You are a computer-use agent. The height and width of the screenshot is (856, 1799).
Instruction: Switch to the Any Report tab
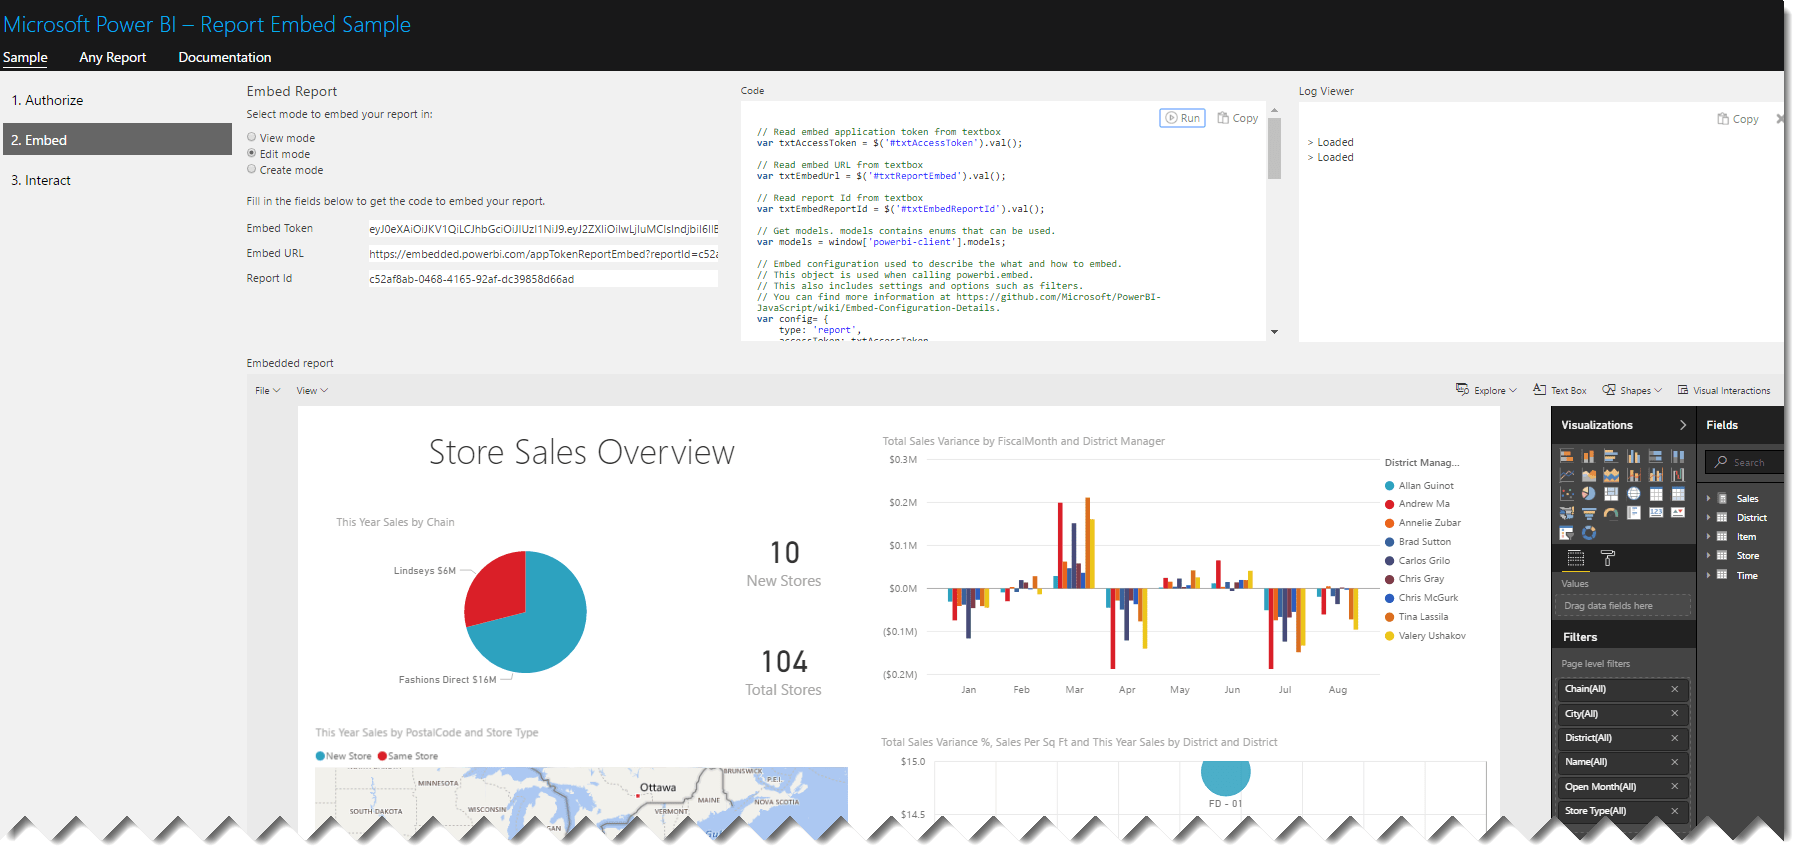(113, 57)
